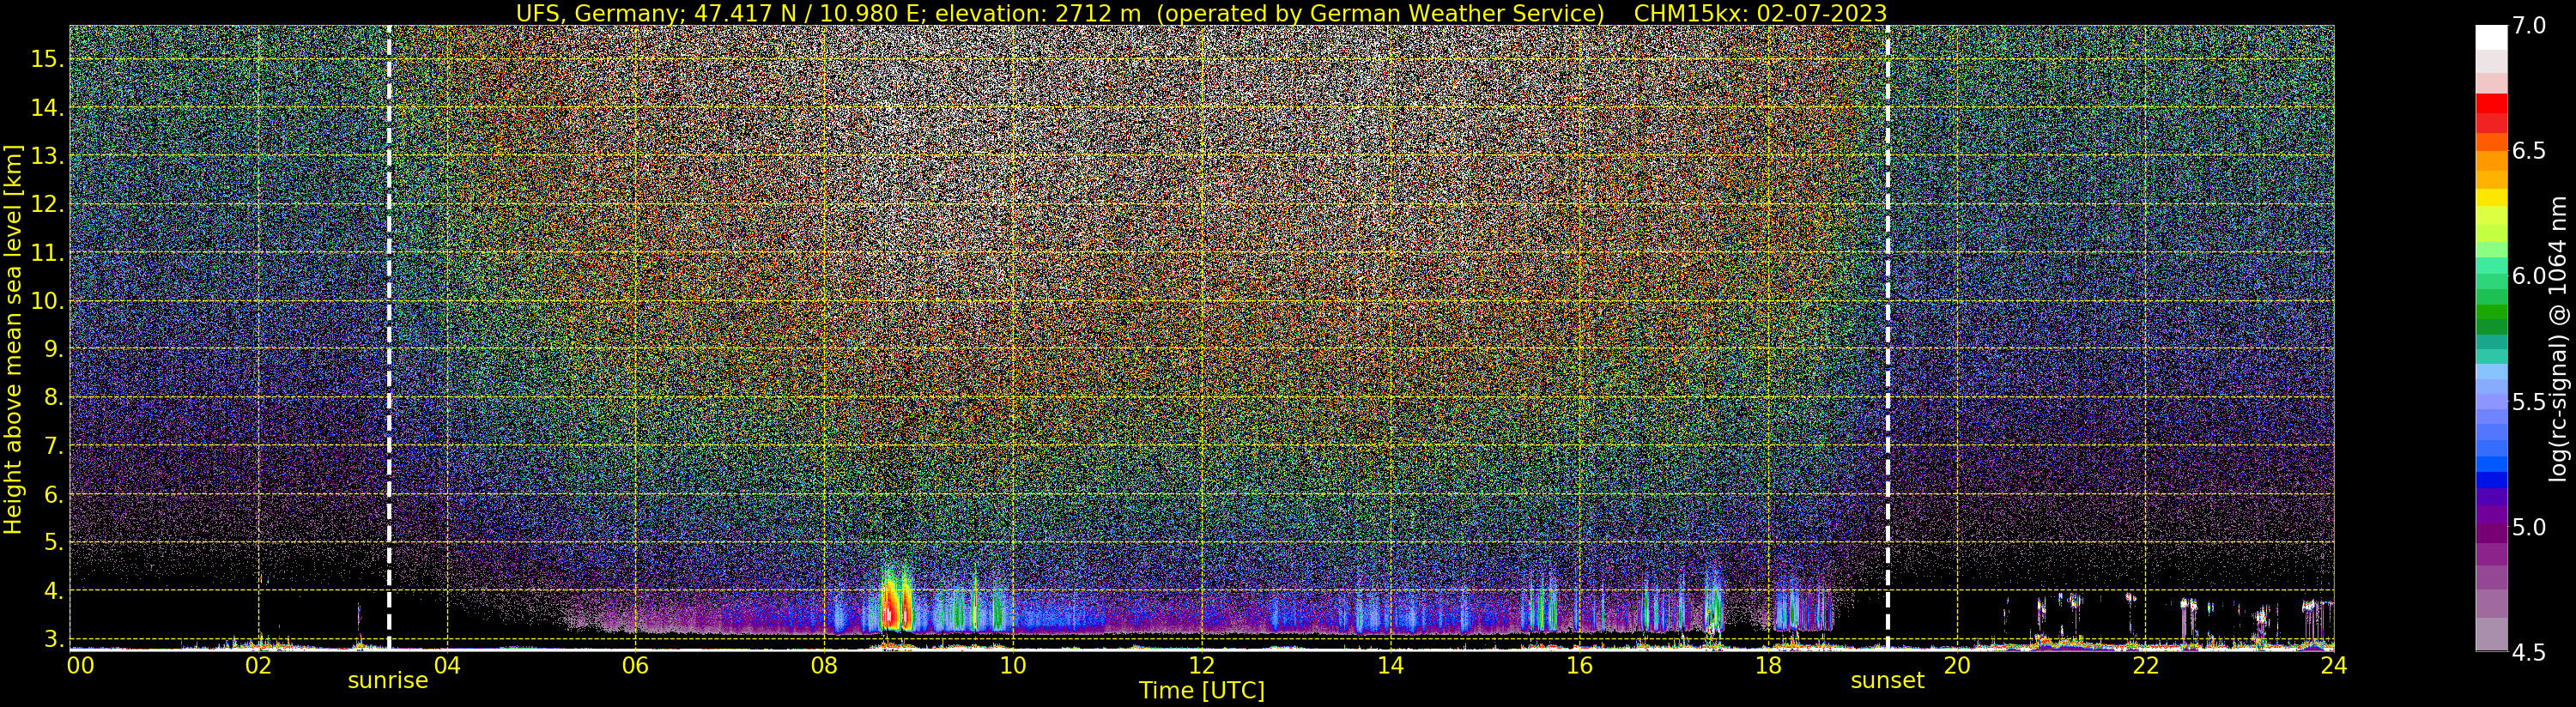
Task: Click the sunrise label below the time axis
Action: click(x=388, y=681)
